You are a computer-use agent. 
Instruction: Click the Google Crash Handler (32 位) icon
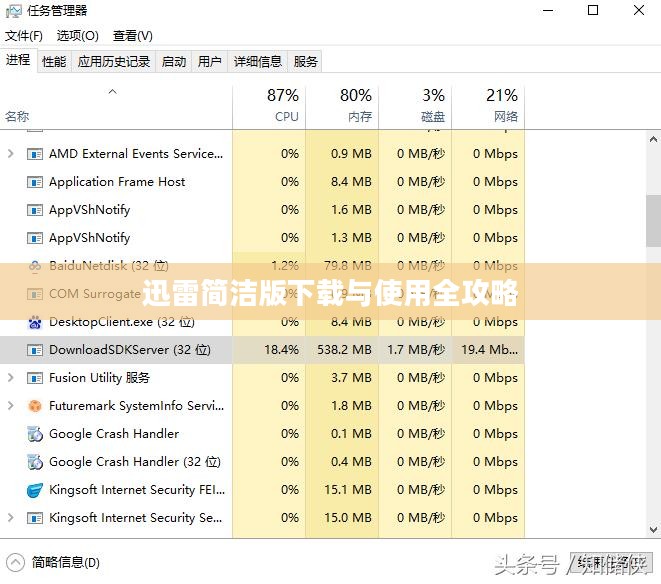coord(35,462)
